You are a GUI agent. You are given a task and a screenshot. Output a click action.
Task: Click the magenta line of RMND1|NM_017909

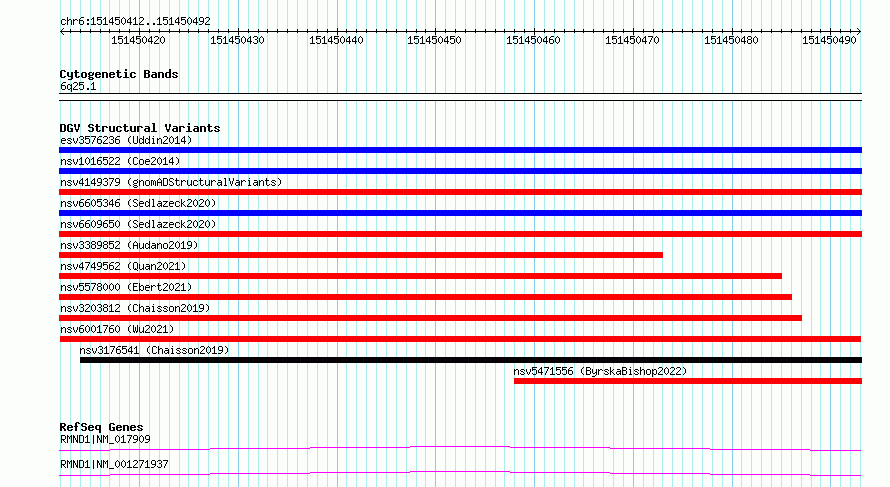click(460, 449)
